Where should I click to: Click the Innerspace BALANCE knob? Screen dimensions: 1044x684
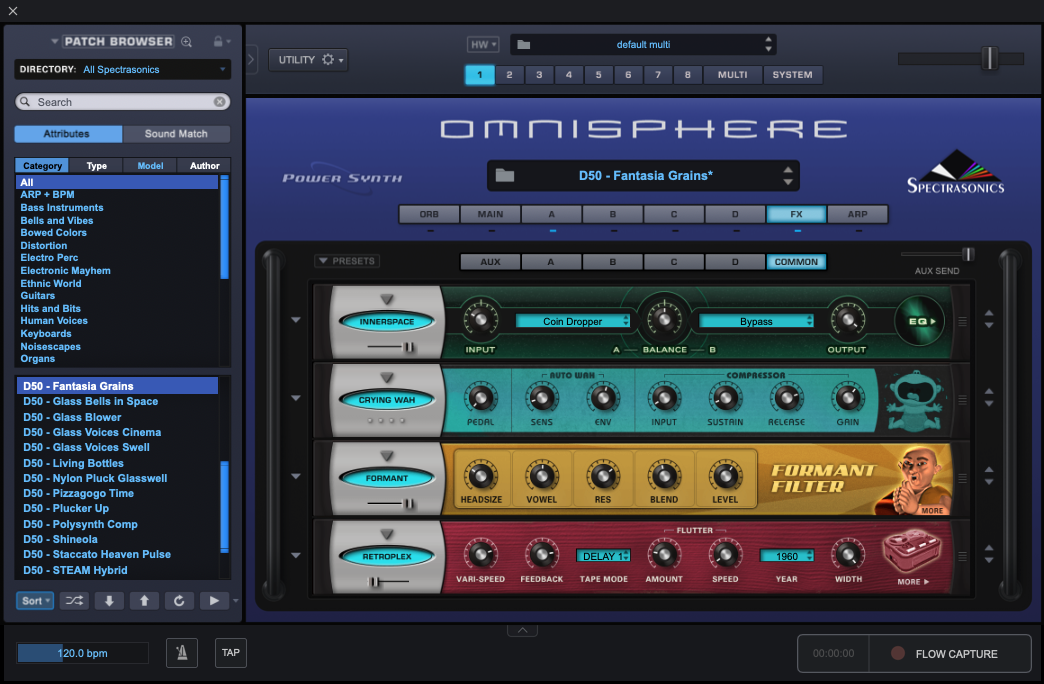(x=664, y=318)
